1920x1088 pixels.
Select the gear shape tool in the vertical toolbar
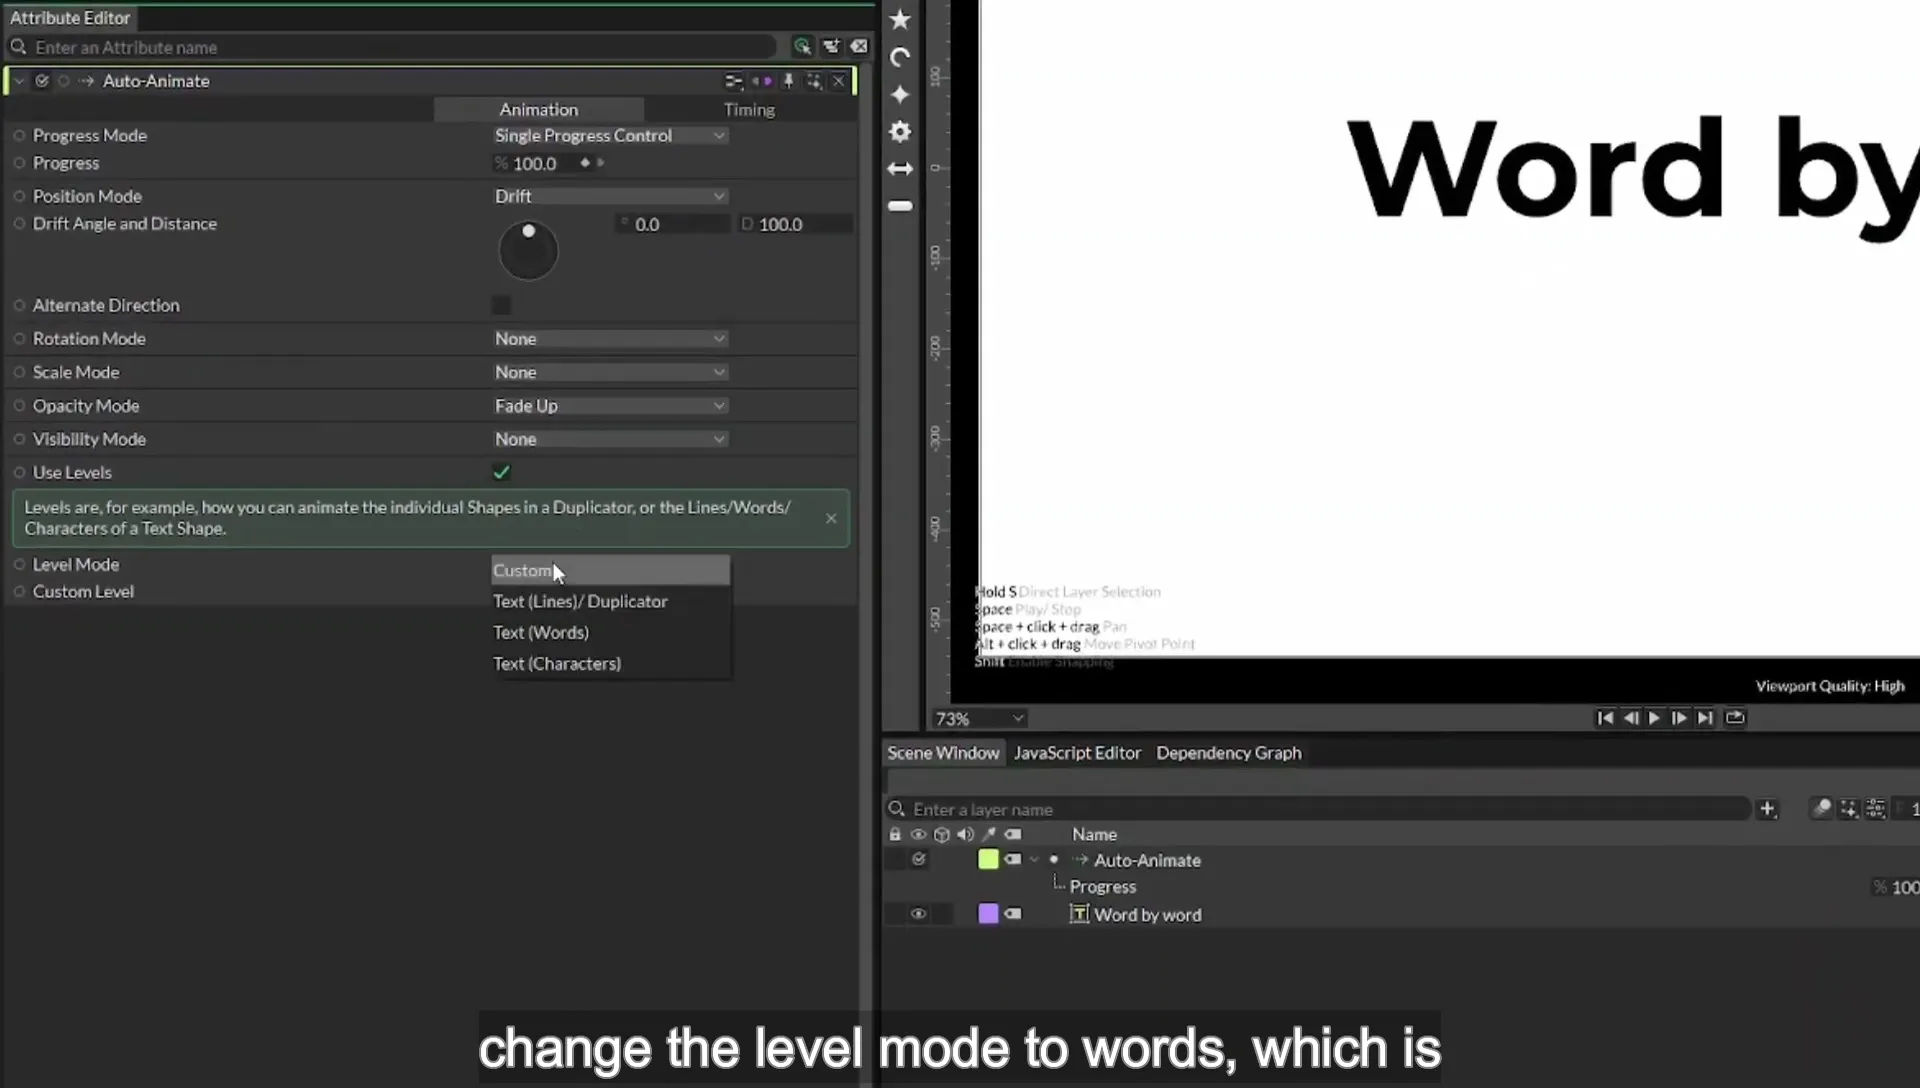pos(900,131)
